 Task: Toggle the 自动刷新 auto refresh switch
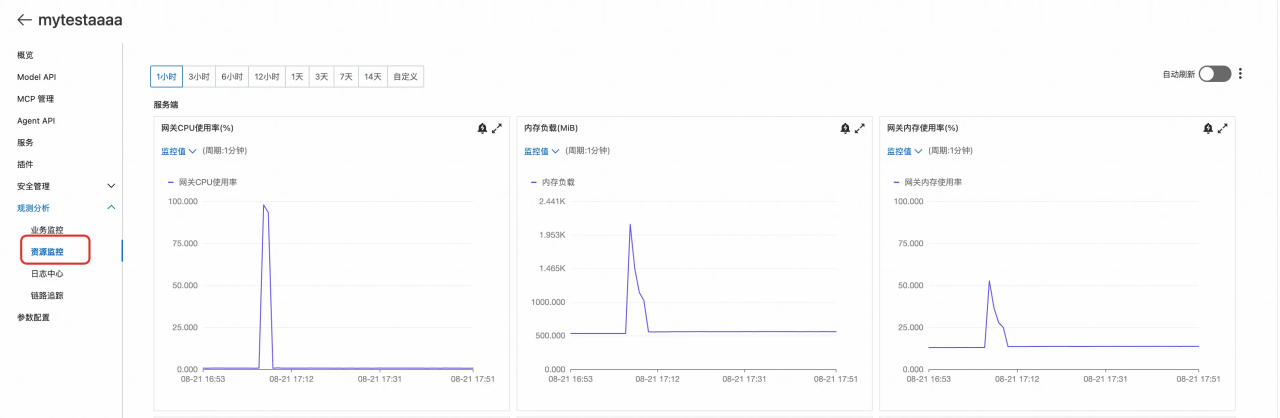pos(1214,74)
